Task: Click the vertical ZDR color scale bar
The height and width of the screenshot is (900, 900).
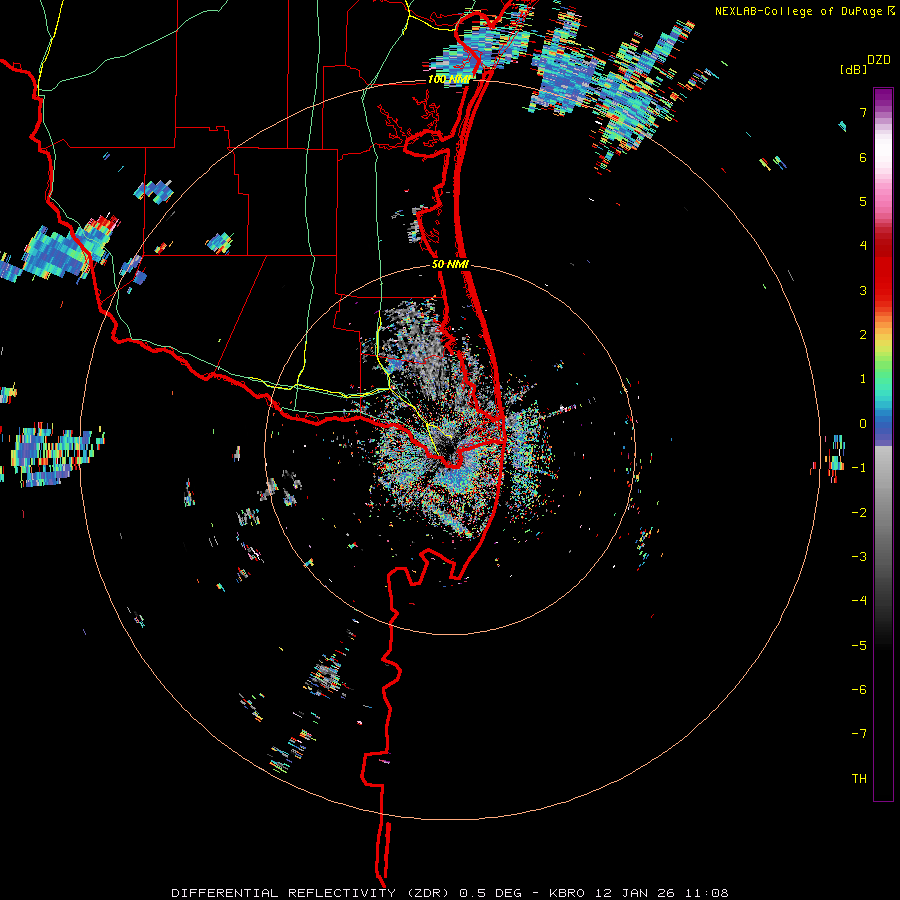Action: click(883, 444)
